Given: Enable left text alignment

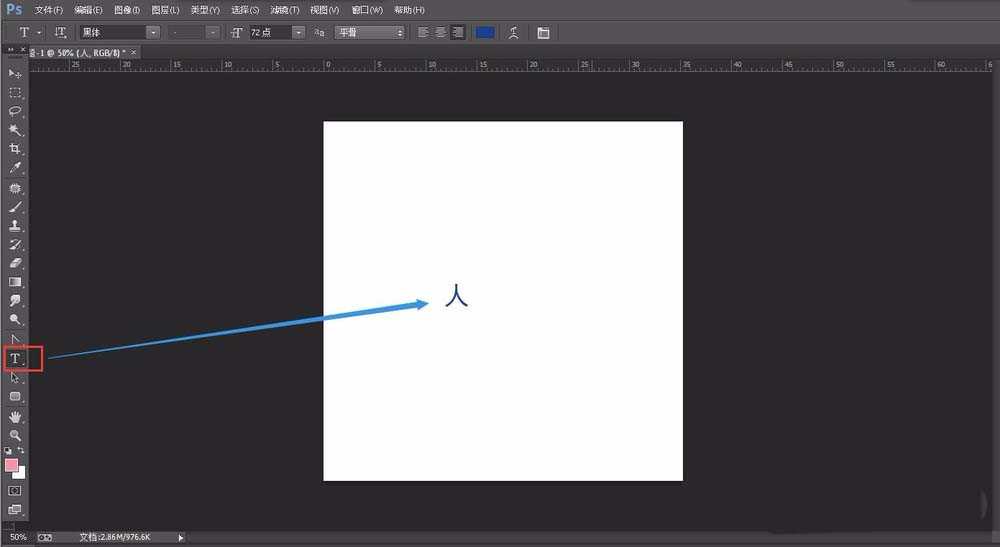Looking at the screenshot, I should coord(423,32).
